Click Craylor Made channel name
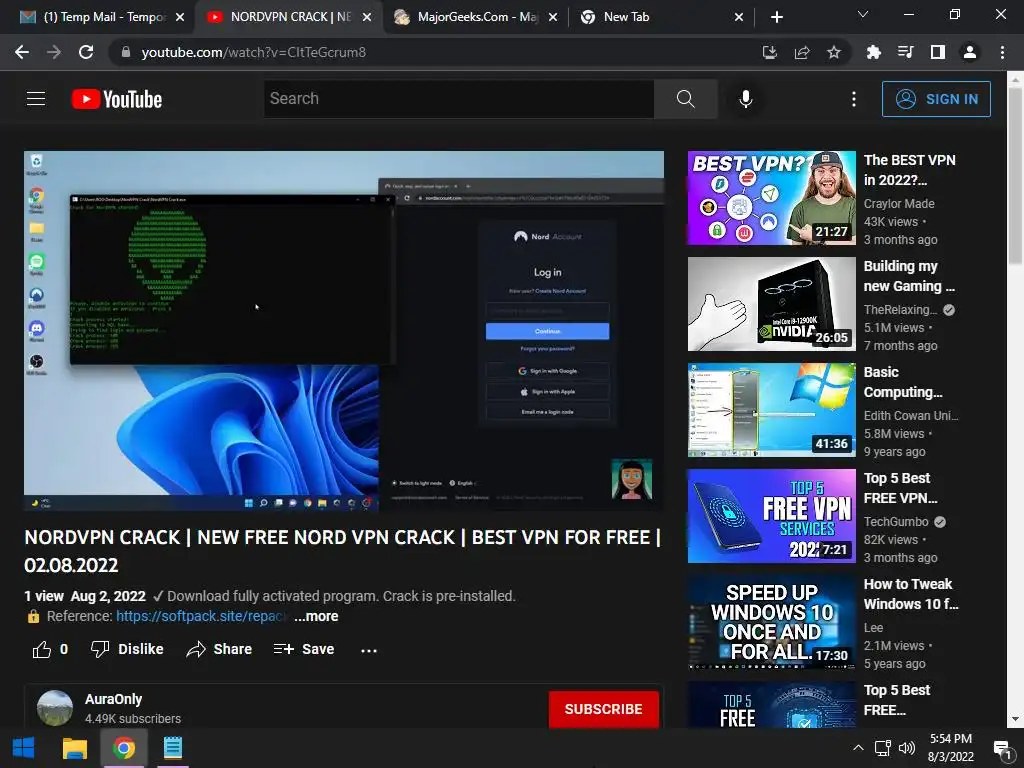 [899, 204]
